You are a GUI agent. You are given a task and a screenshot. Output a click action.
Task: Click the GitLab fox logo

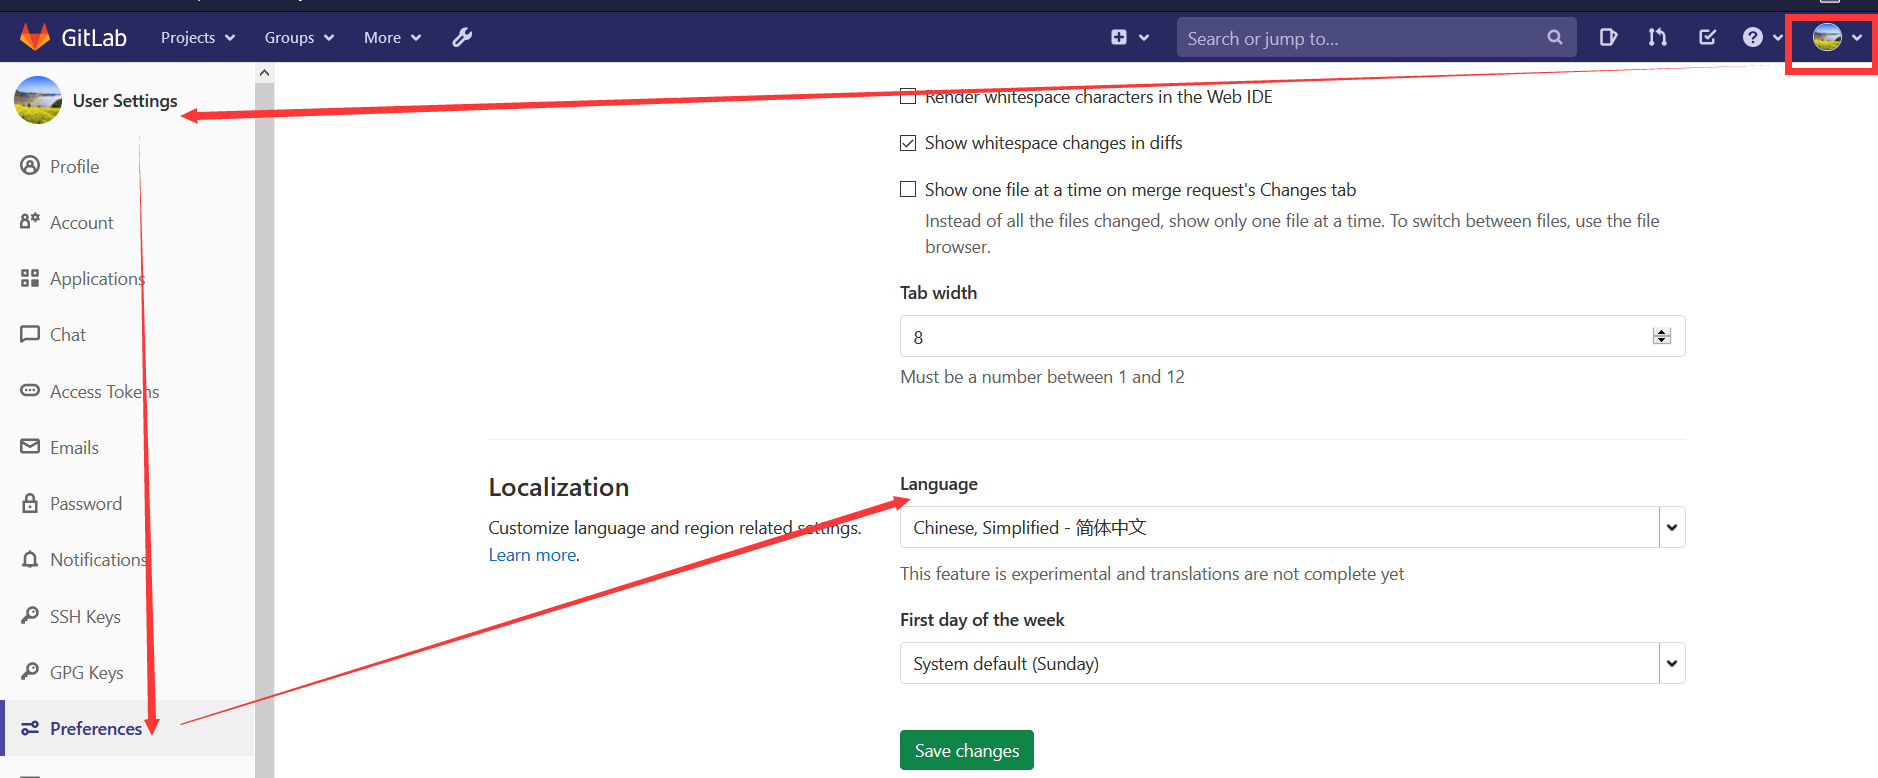(x=35, y=37)
